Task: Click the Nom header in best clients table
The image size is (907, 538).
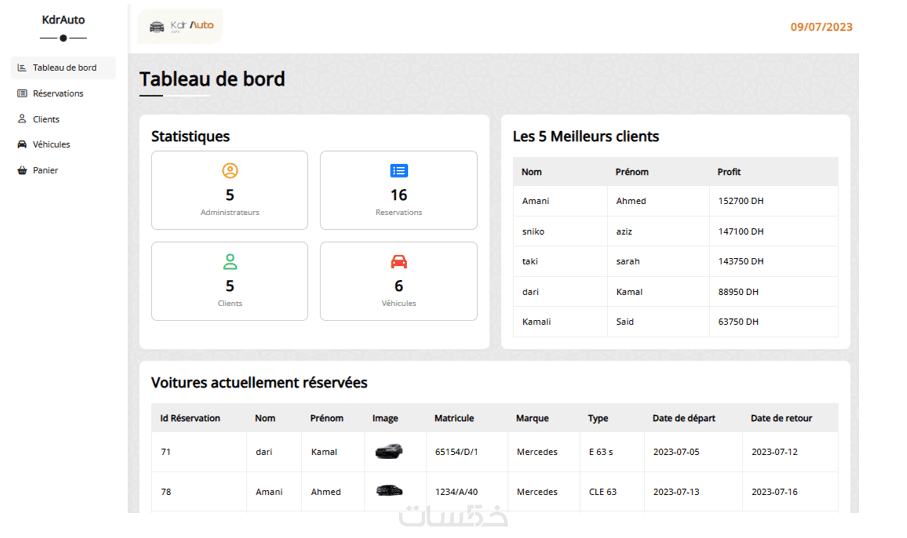Action: coord(532,172)
